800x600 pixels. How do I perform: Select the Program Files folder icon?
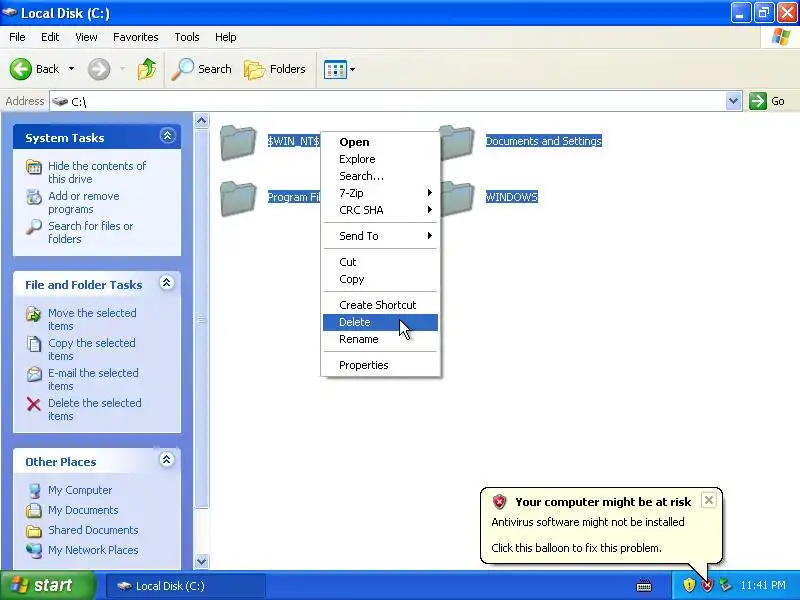(x=238, y=198)
